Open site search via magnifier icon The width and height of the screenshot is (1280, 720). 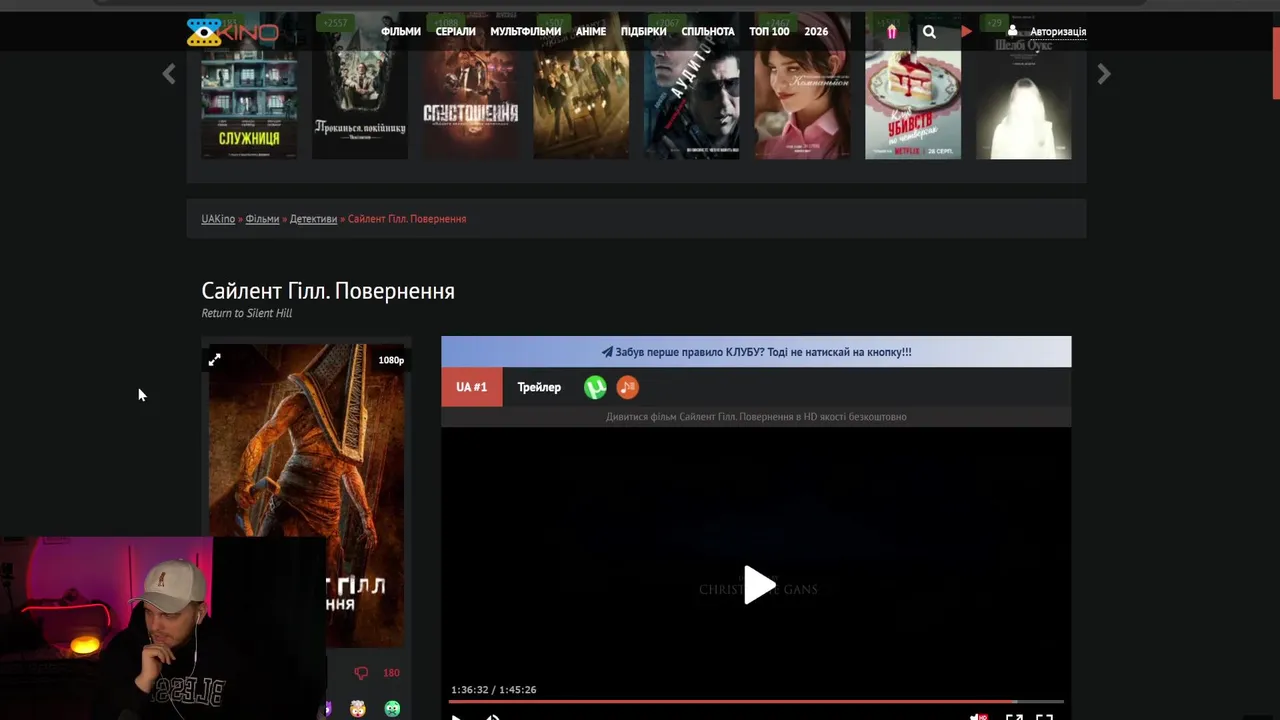coord(929,32)
